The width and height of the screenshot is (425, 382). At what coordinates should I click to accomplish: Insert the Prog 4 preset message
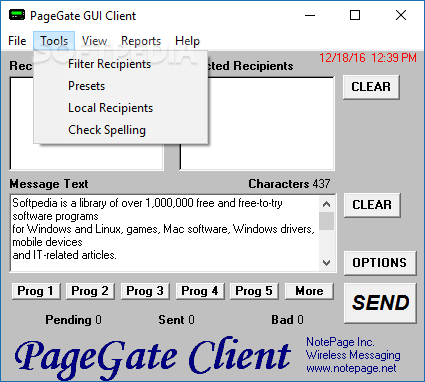tap(200, 291)
